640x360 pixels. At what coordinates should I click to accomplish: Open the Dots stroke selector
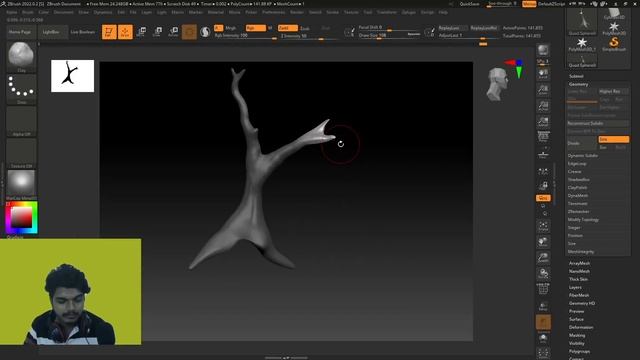[21, 89]
